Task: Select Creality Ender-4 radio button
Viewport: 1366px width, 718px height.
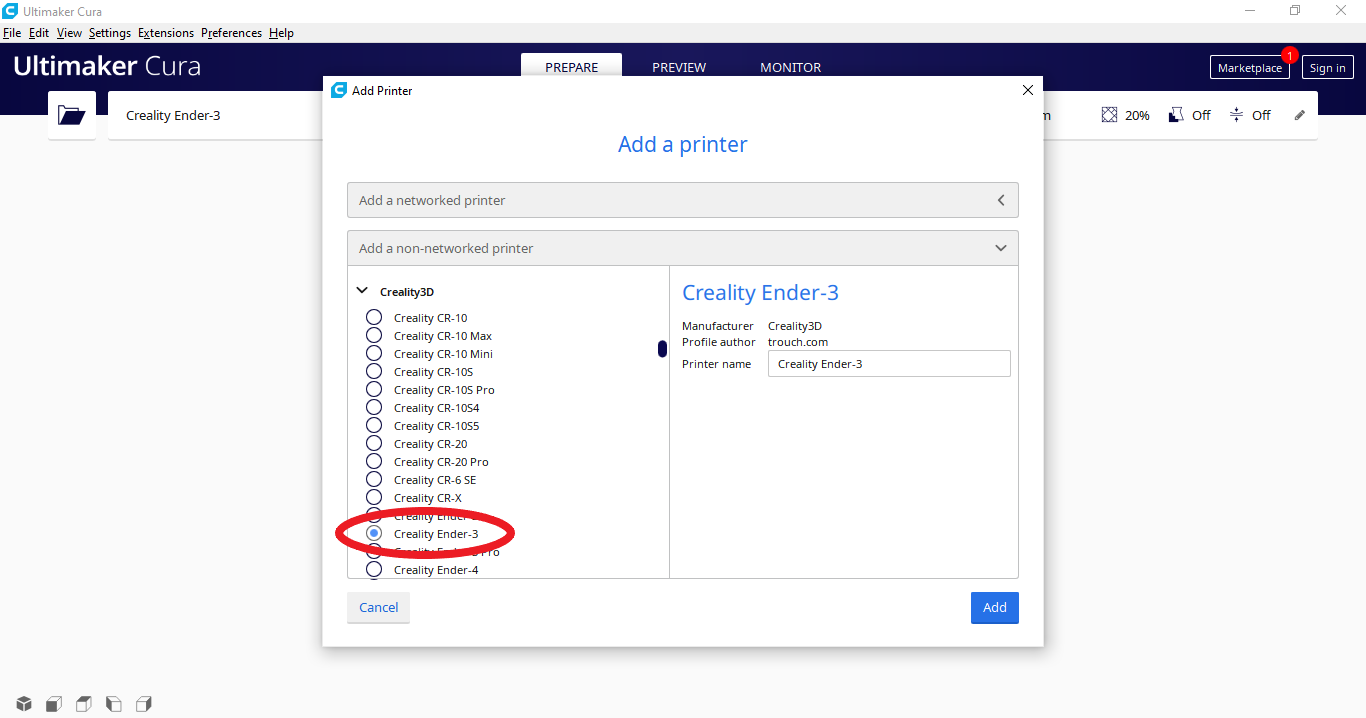Action: (374, 570)
